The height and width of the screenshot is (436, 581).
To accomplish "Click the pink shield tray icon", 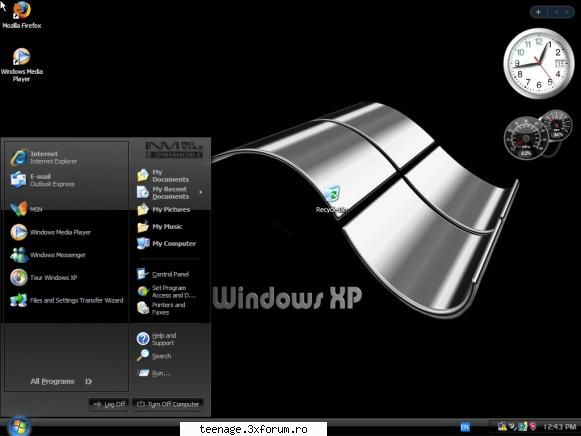I will tap(533, 427).
